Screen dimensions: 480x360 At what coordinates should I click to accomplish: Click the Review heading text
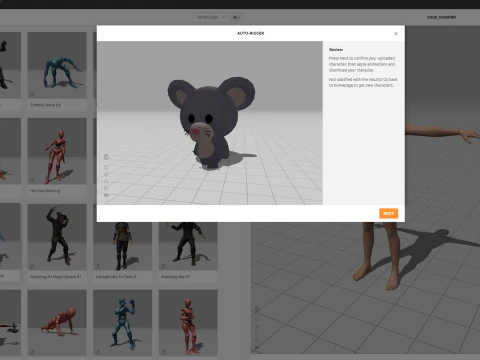(x=336, y=49)
